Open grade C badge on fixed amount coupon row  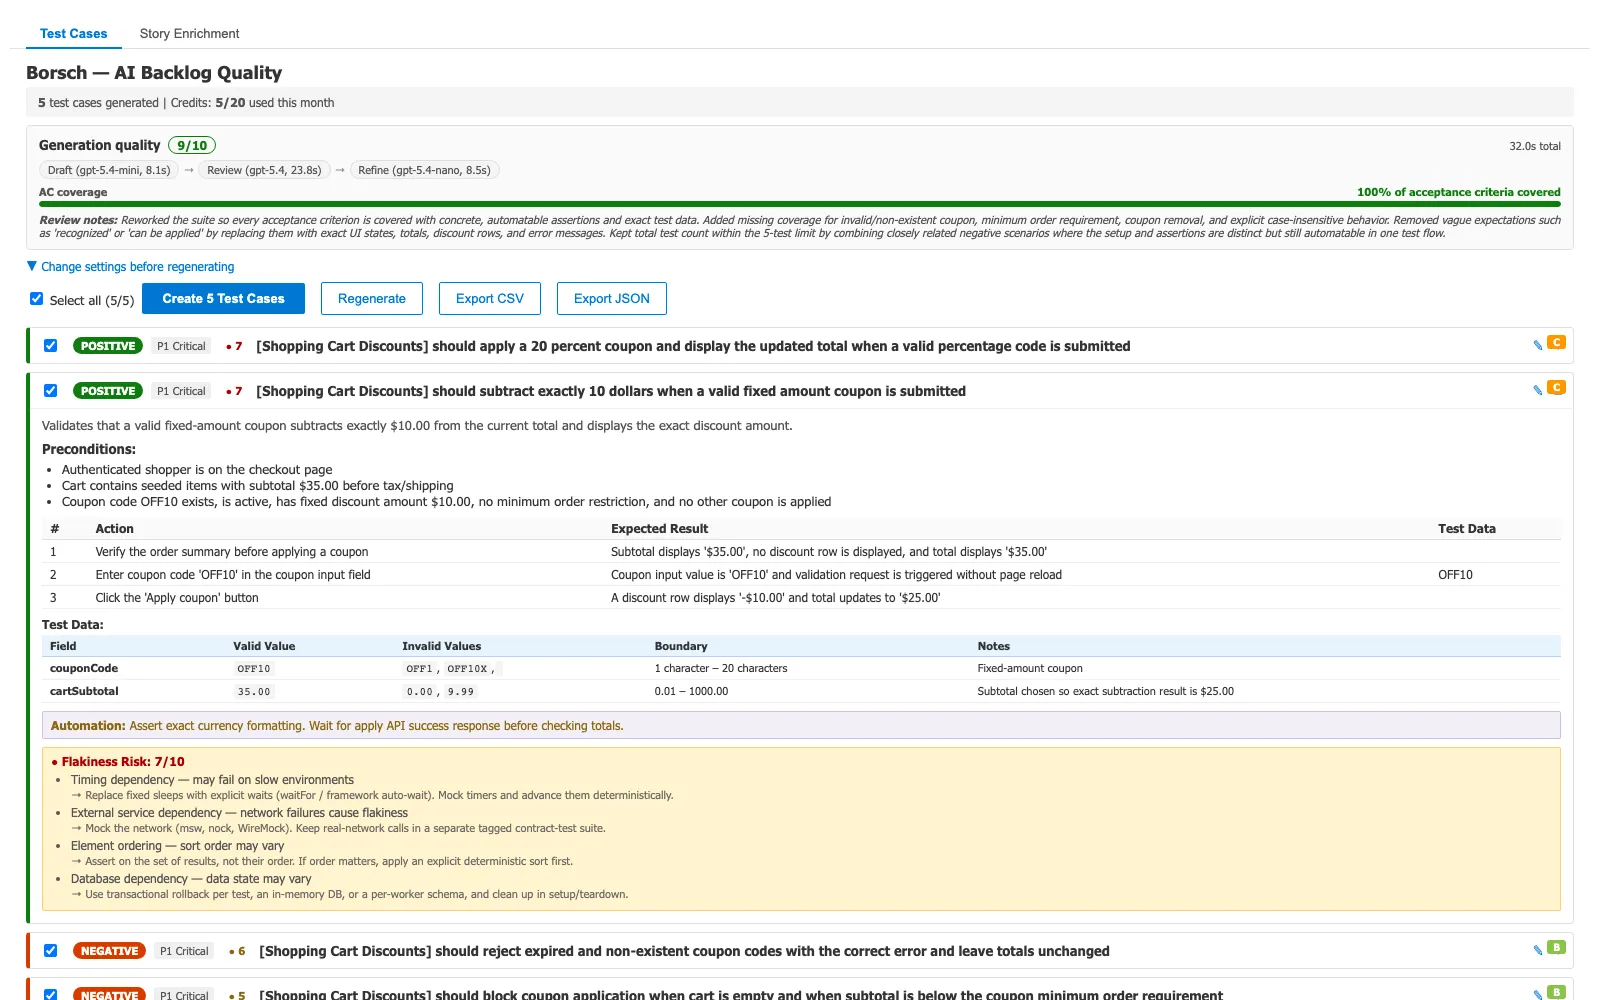pyautogui.click(x=1556, y=387)
